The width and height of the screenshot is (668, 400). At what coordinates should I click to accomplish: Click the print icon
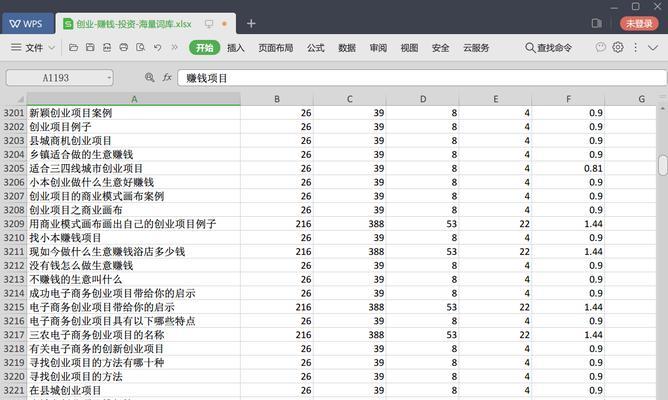coord(124,47)
